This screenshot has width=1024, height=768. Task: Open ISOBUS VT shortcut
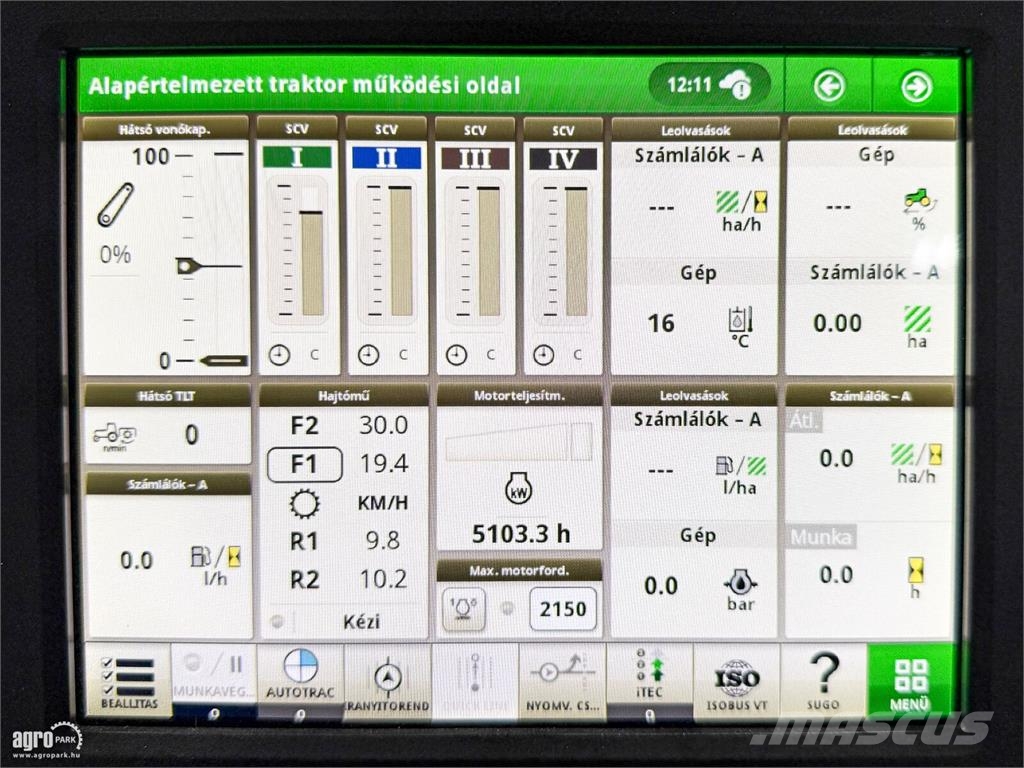(737, 682)
